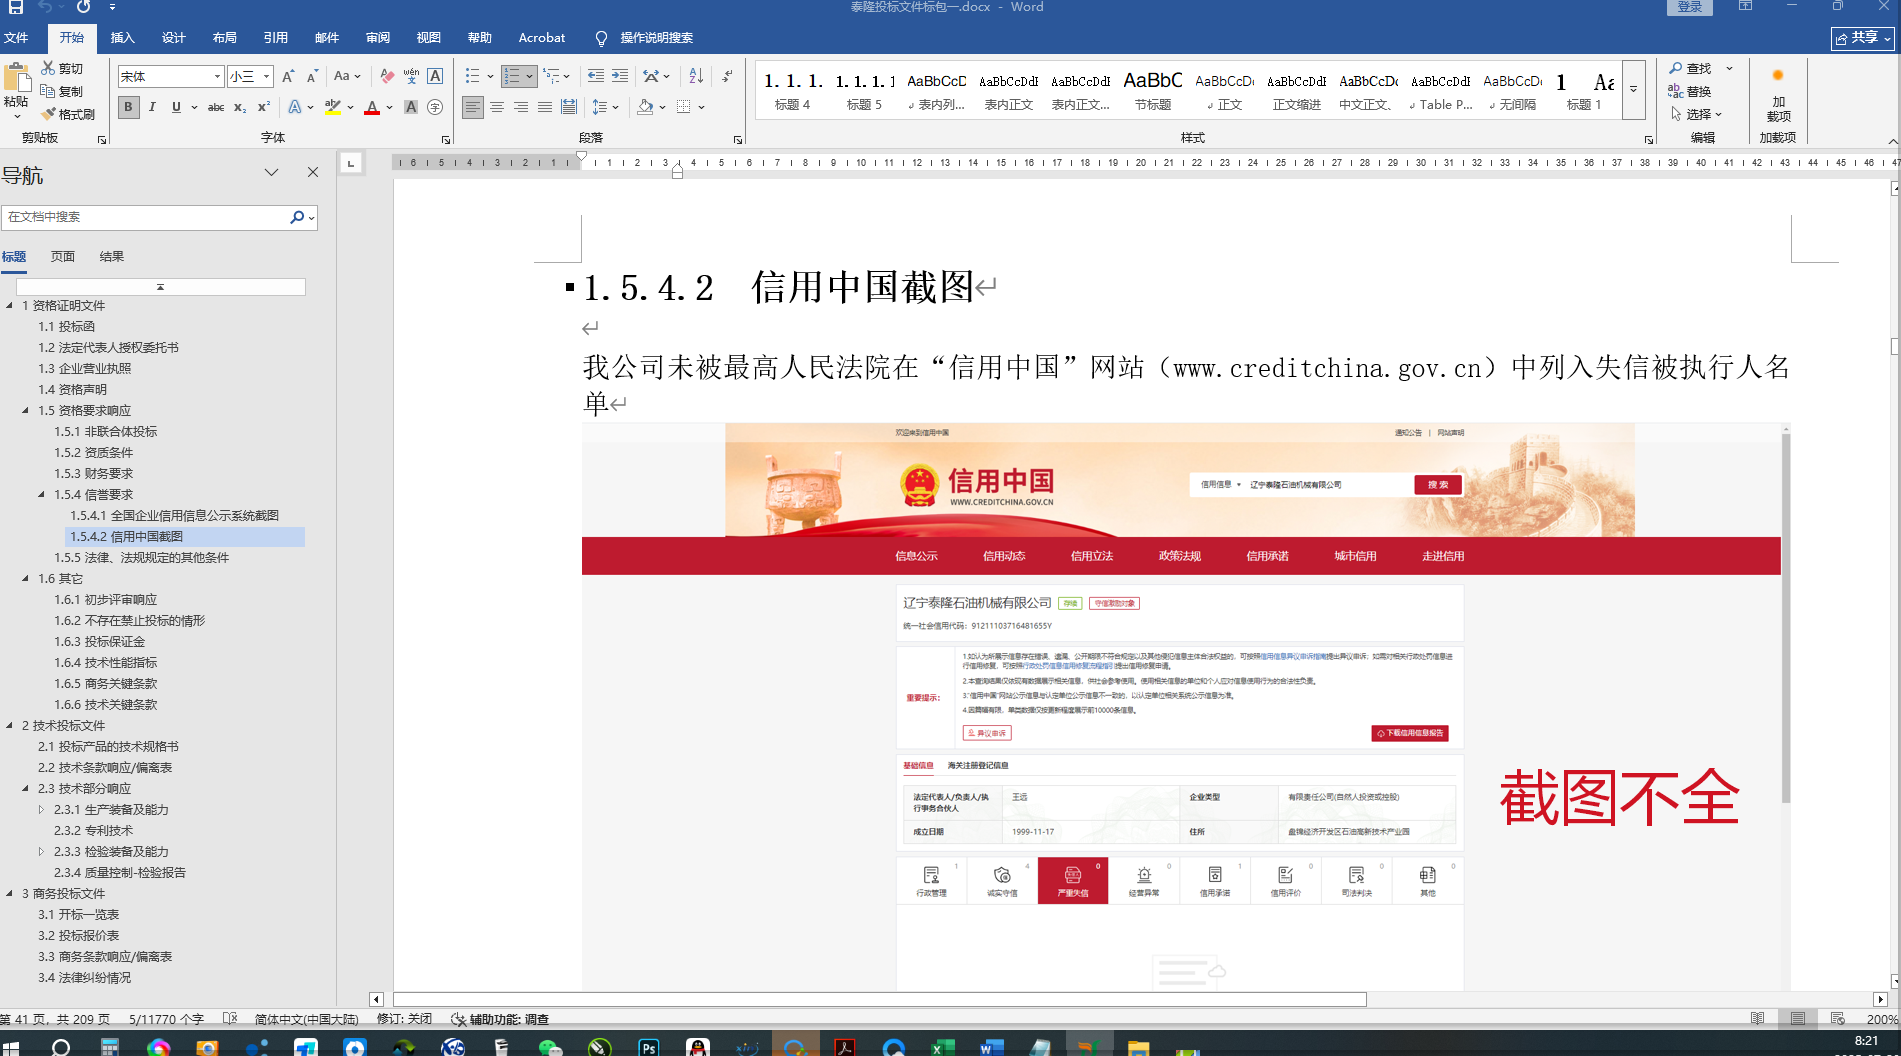Increase the paragraph indent
This screenshot has width=1901, height=1056.
pos(620,76)
